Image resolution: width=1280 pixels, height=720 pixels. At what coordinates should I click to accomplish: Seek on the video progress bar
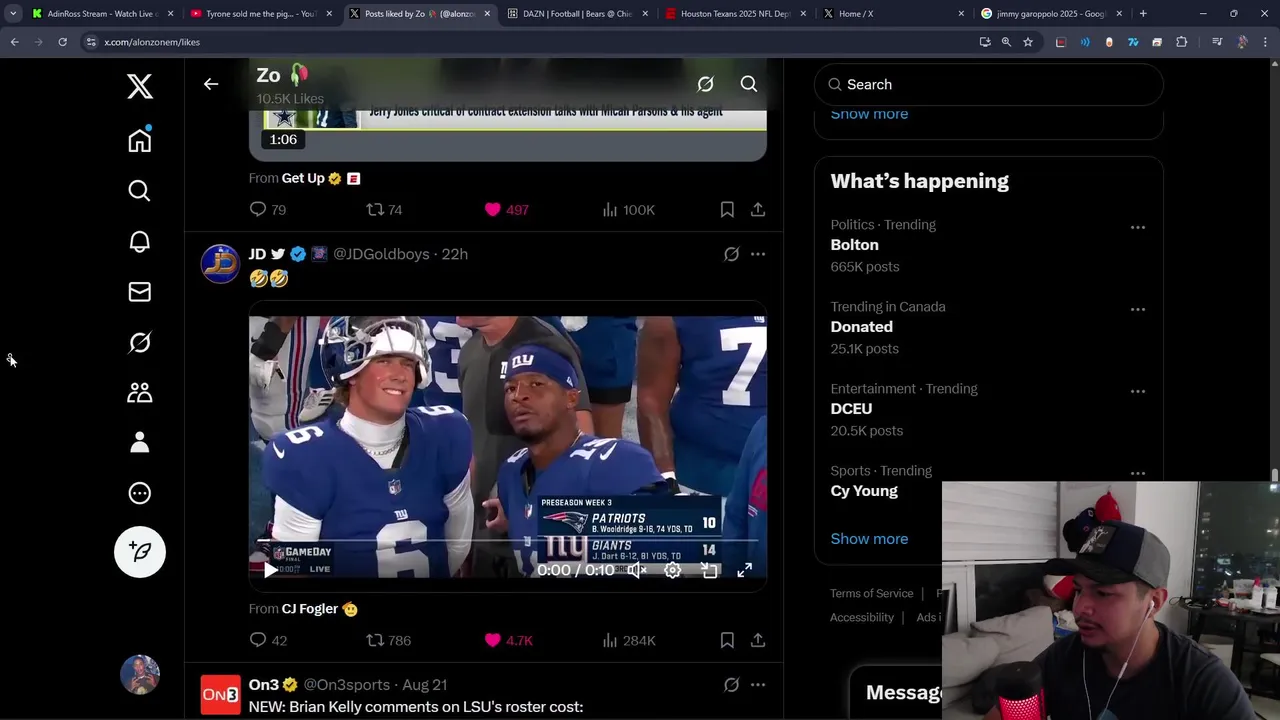(508, 541)
